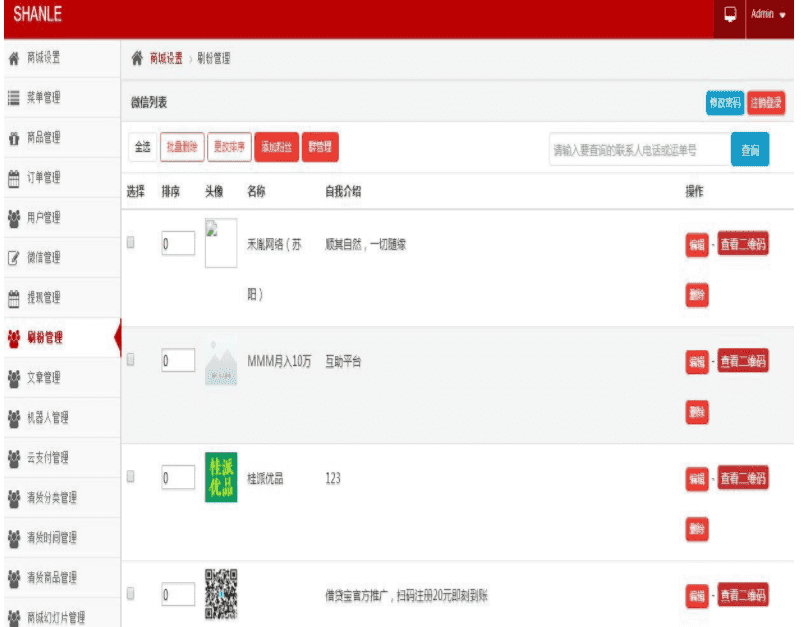The image size is (801, 627).
Task: Click the home icon in the breadcrumb
Action: (138, 59)
